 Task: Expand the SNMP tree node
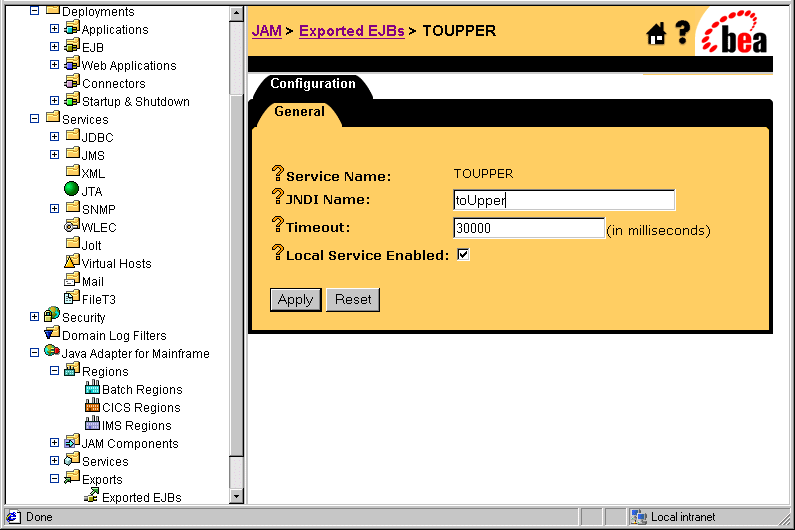pyautogui.click(x=55, y=208)
